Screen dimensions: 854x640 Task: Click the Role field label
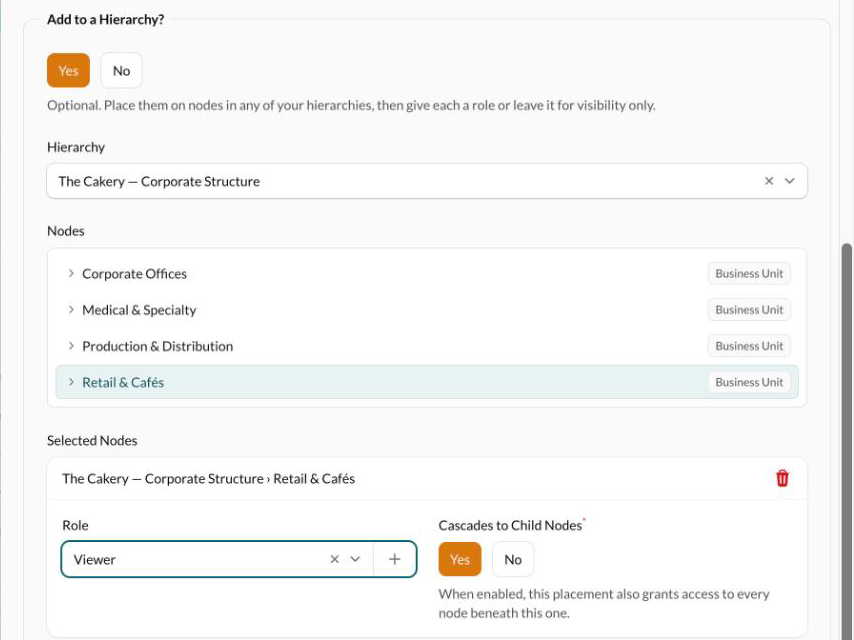coord(75,525)
